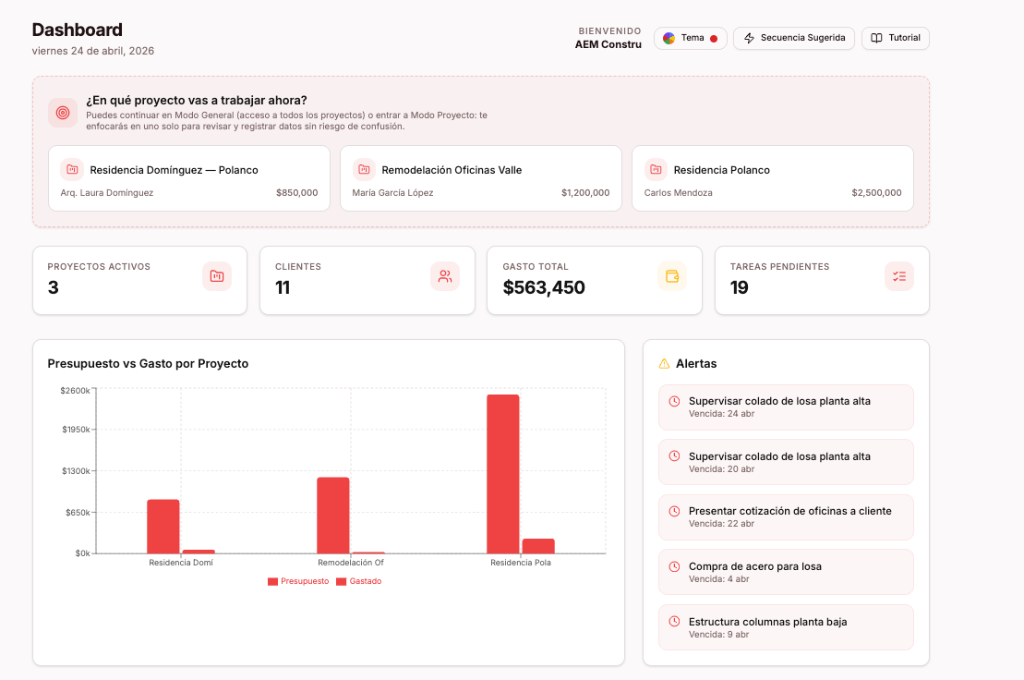Click the lightning bolt icon
This screenshot has width=1024, height=680.
point(749,38)
